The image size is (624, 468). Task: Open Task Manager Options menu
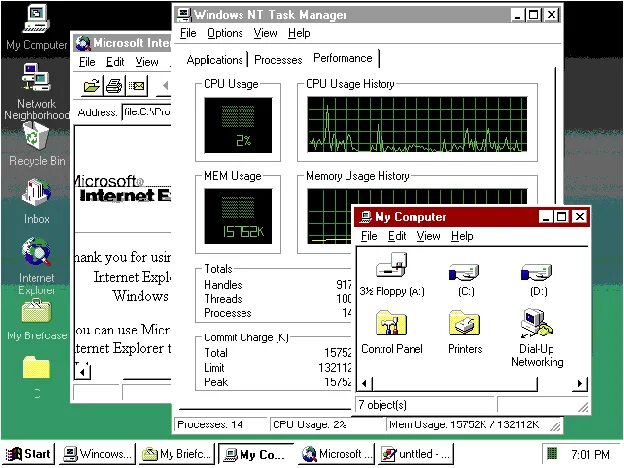[225, 33]
